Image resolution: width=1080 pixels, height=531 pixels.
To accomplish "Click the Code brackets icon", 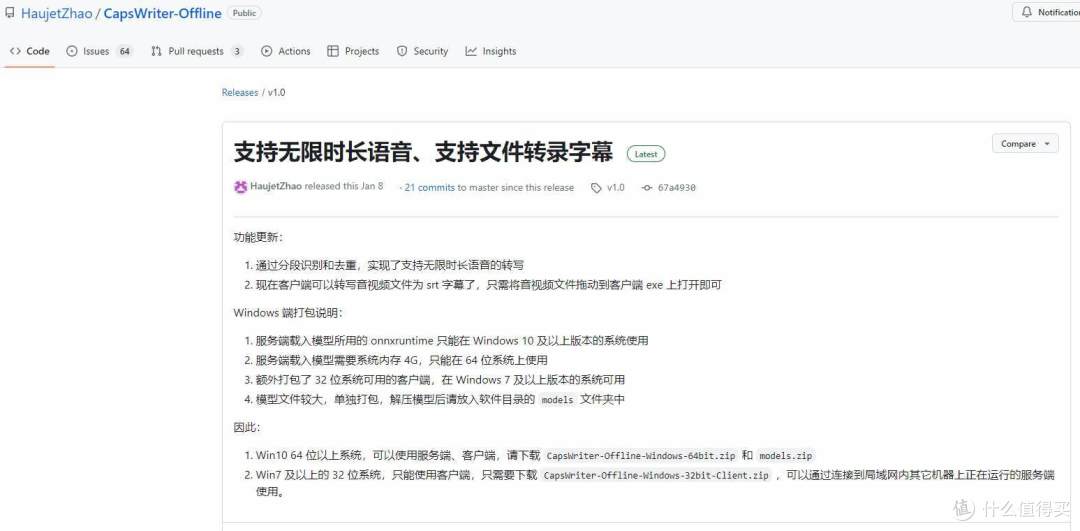I will coord(15,51).
